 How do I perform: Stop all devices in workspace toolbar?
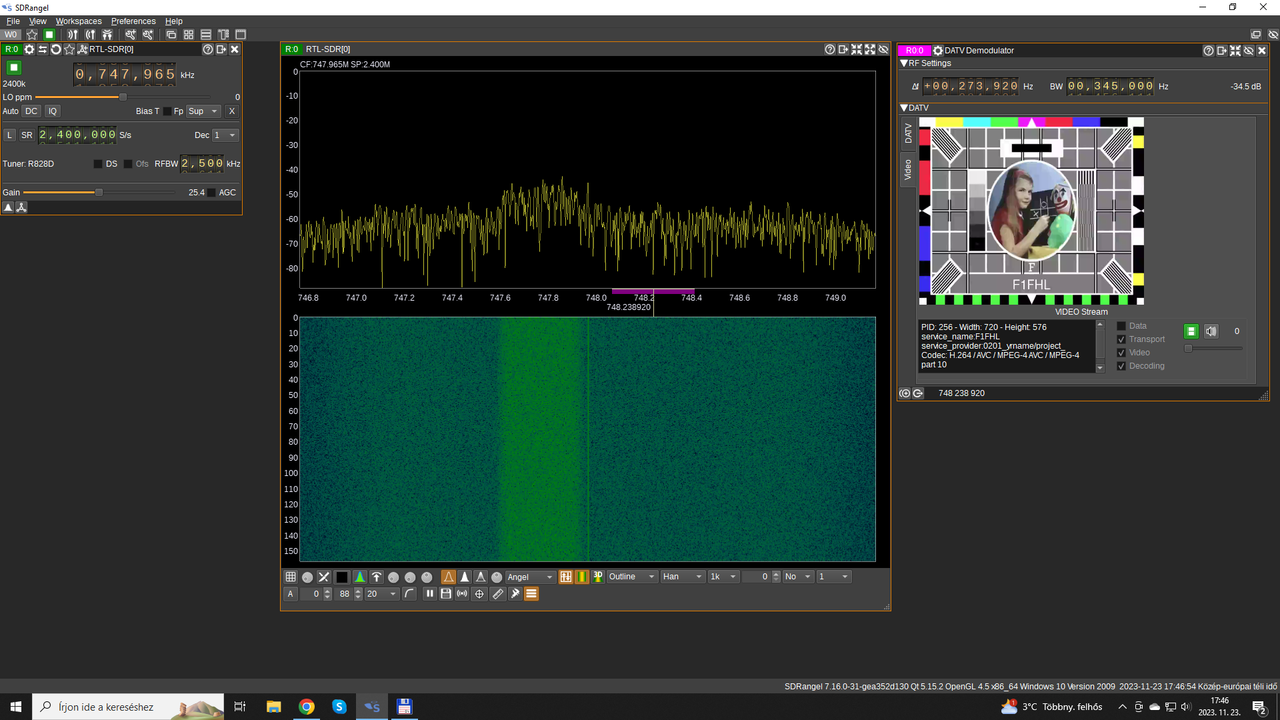pos(49,34)
